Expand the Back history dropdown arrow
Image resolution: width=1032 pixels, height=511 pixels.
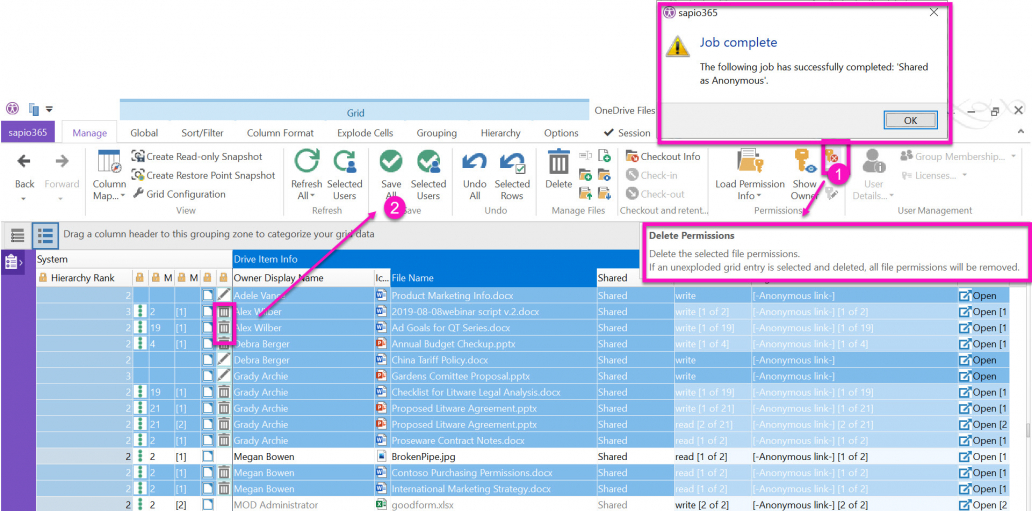[24, 198]
